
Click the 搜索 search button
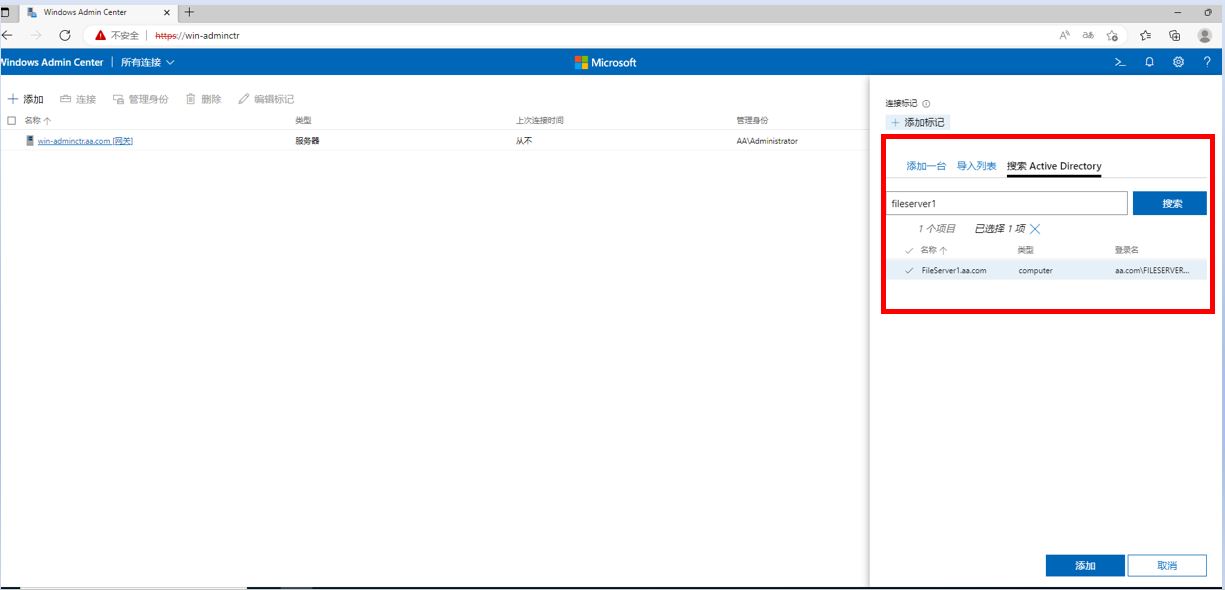[1169, 202]
